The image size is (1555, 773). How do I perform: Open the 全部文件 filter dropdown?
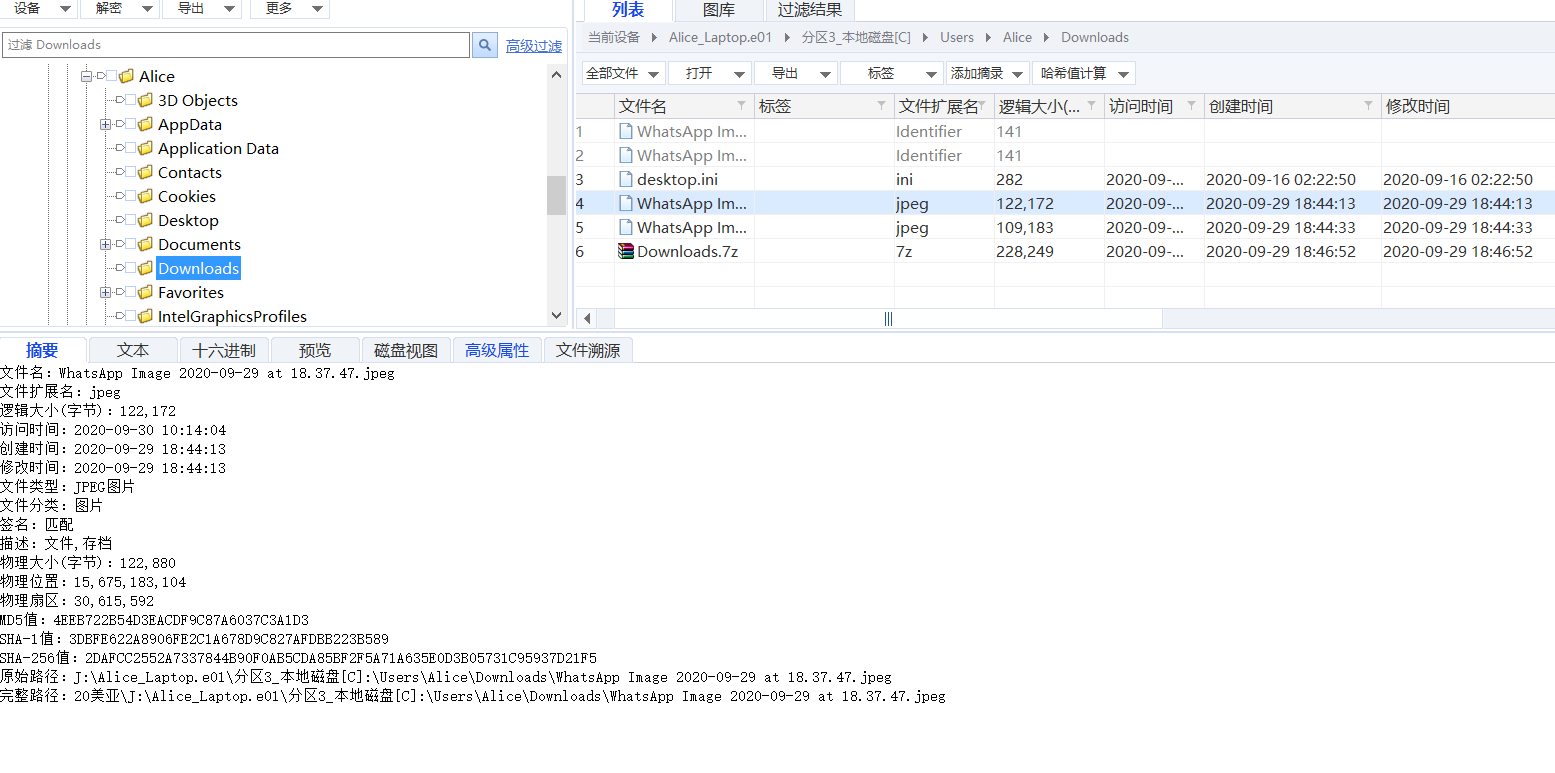[623, 73]
